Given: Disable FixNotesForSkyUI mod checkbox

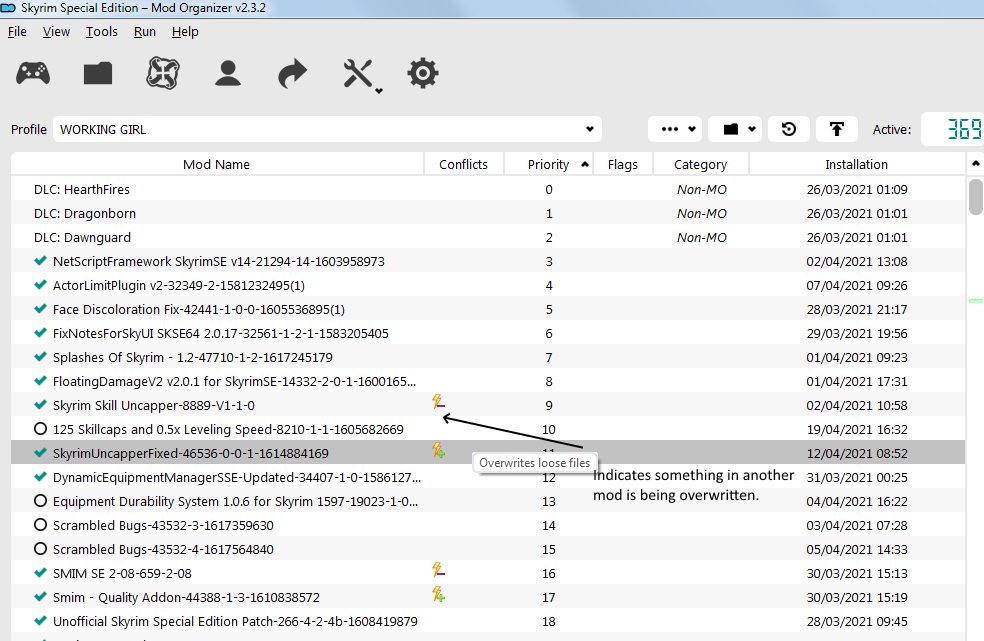Looking at the screenshot, I should [x=41, y=333].
